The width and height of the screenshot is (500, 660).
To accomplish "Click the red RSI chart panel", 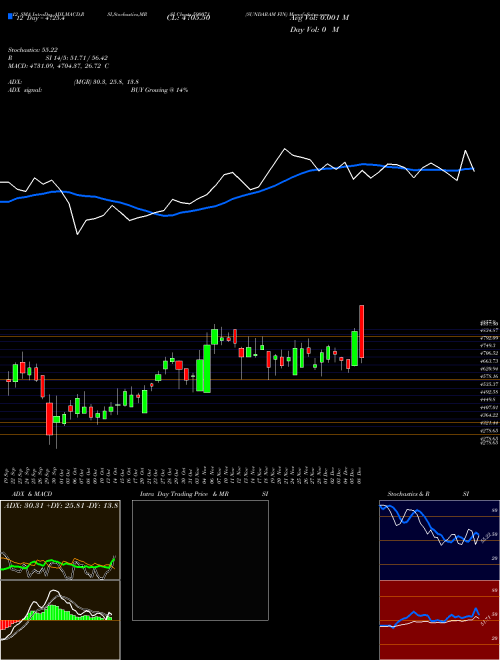I will click(x=439, y=620).
